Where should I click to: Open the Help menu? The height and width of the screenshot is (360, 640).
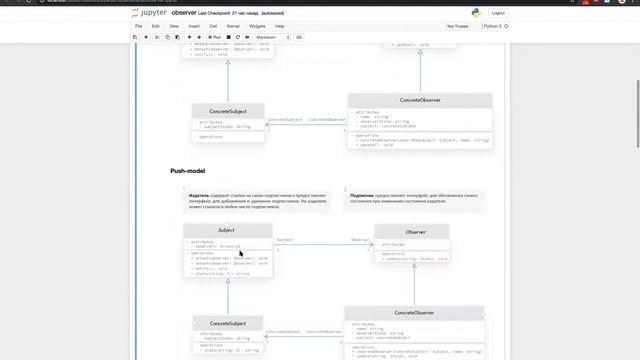(x=280, y=26)
